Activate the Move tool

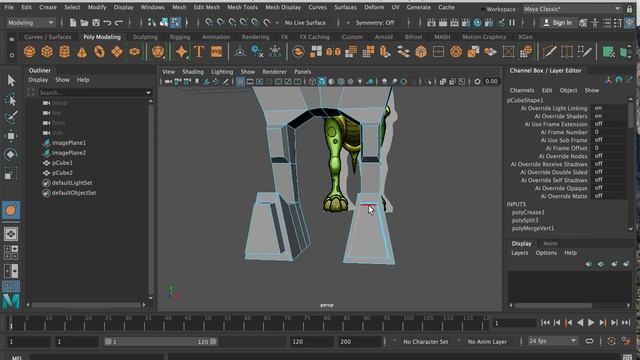(x=11, y=136)
